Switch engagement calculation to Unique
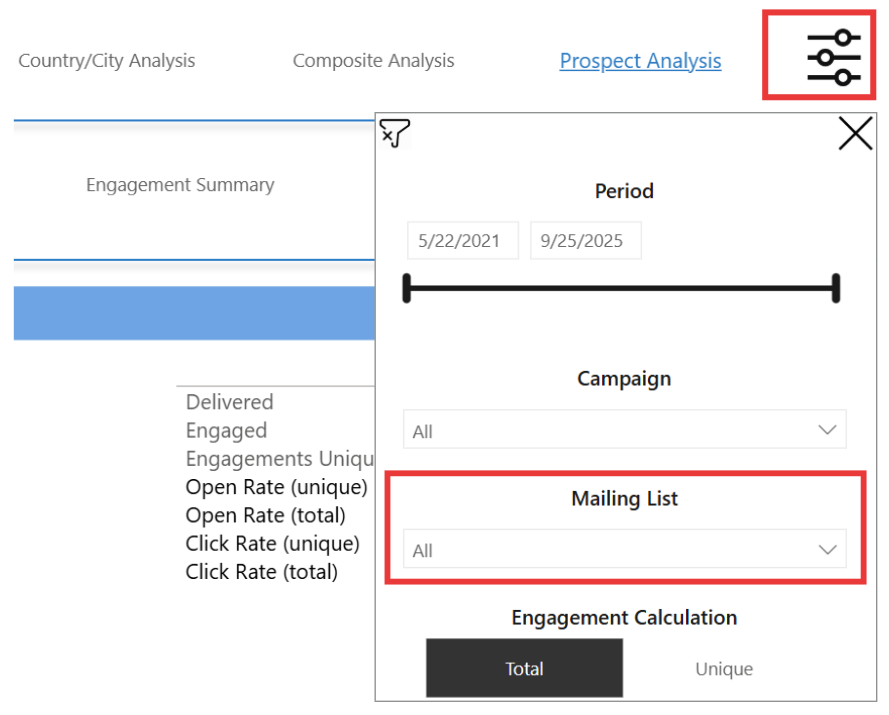889x715 pixels. [723, 668]
